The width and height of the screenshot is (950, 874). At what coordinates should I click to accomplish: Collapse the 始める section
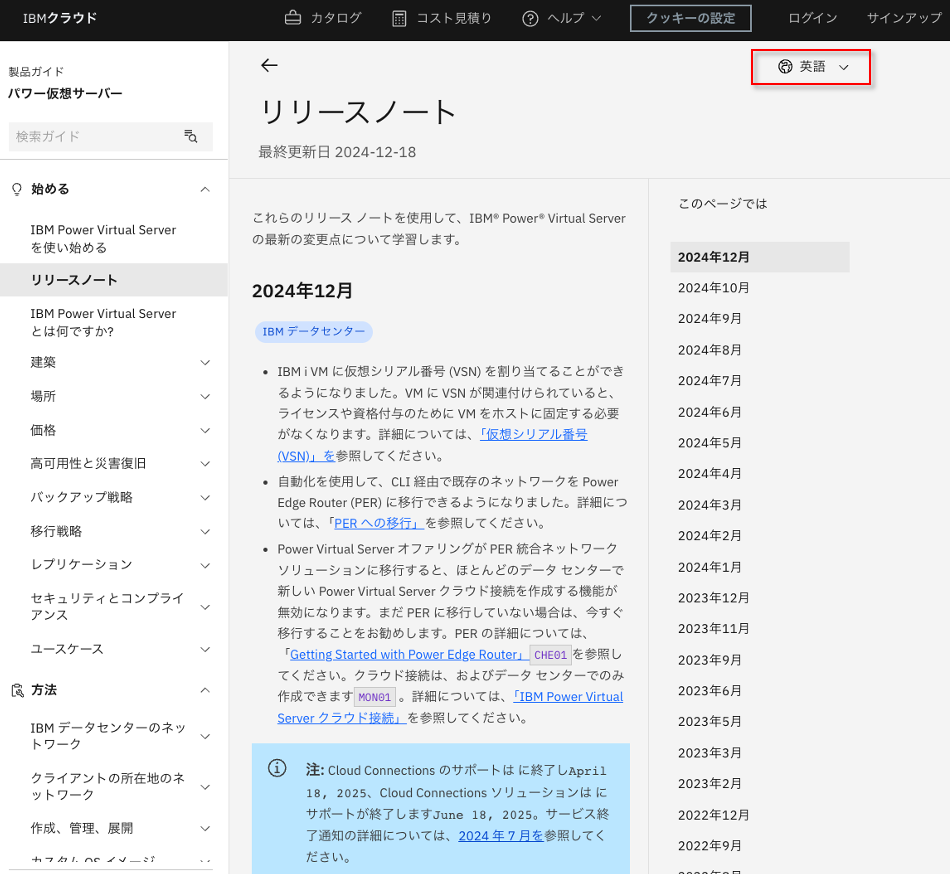point(205,190)
